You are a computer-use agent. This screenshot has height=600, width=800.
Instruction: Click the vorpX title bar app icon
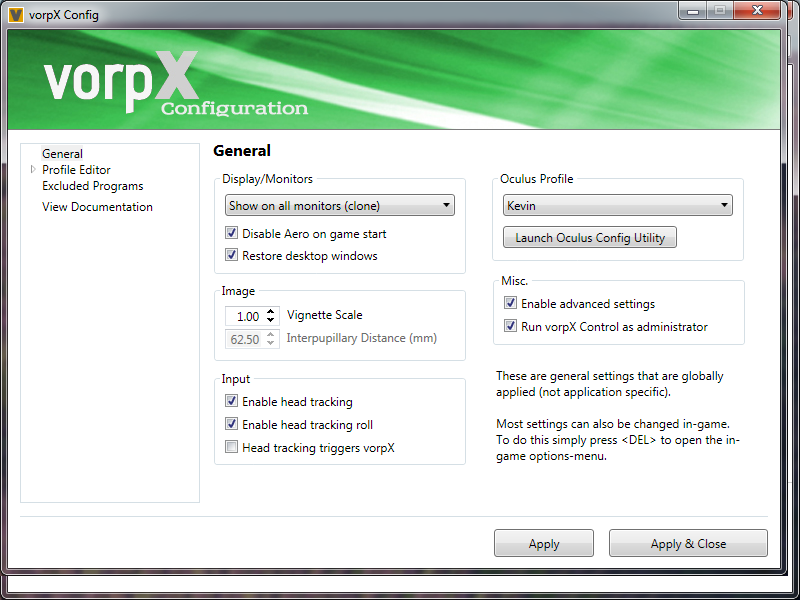(16, 15)
